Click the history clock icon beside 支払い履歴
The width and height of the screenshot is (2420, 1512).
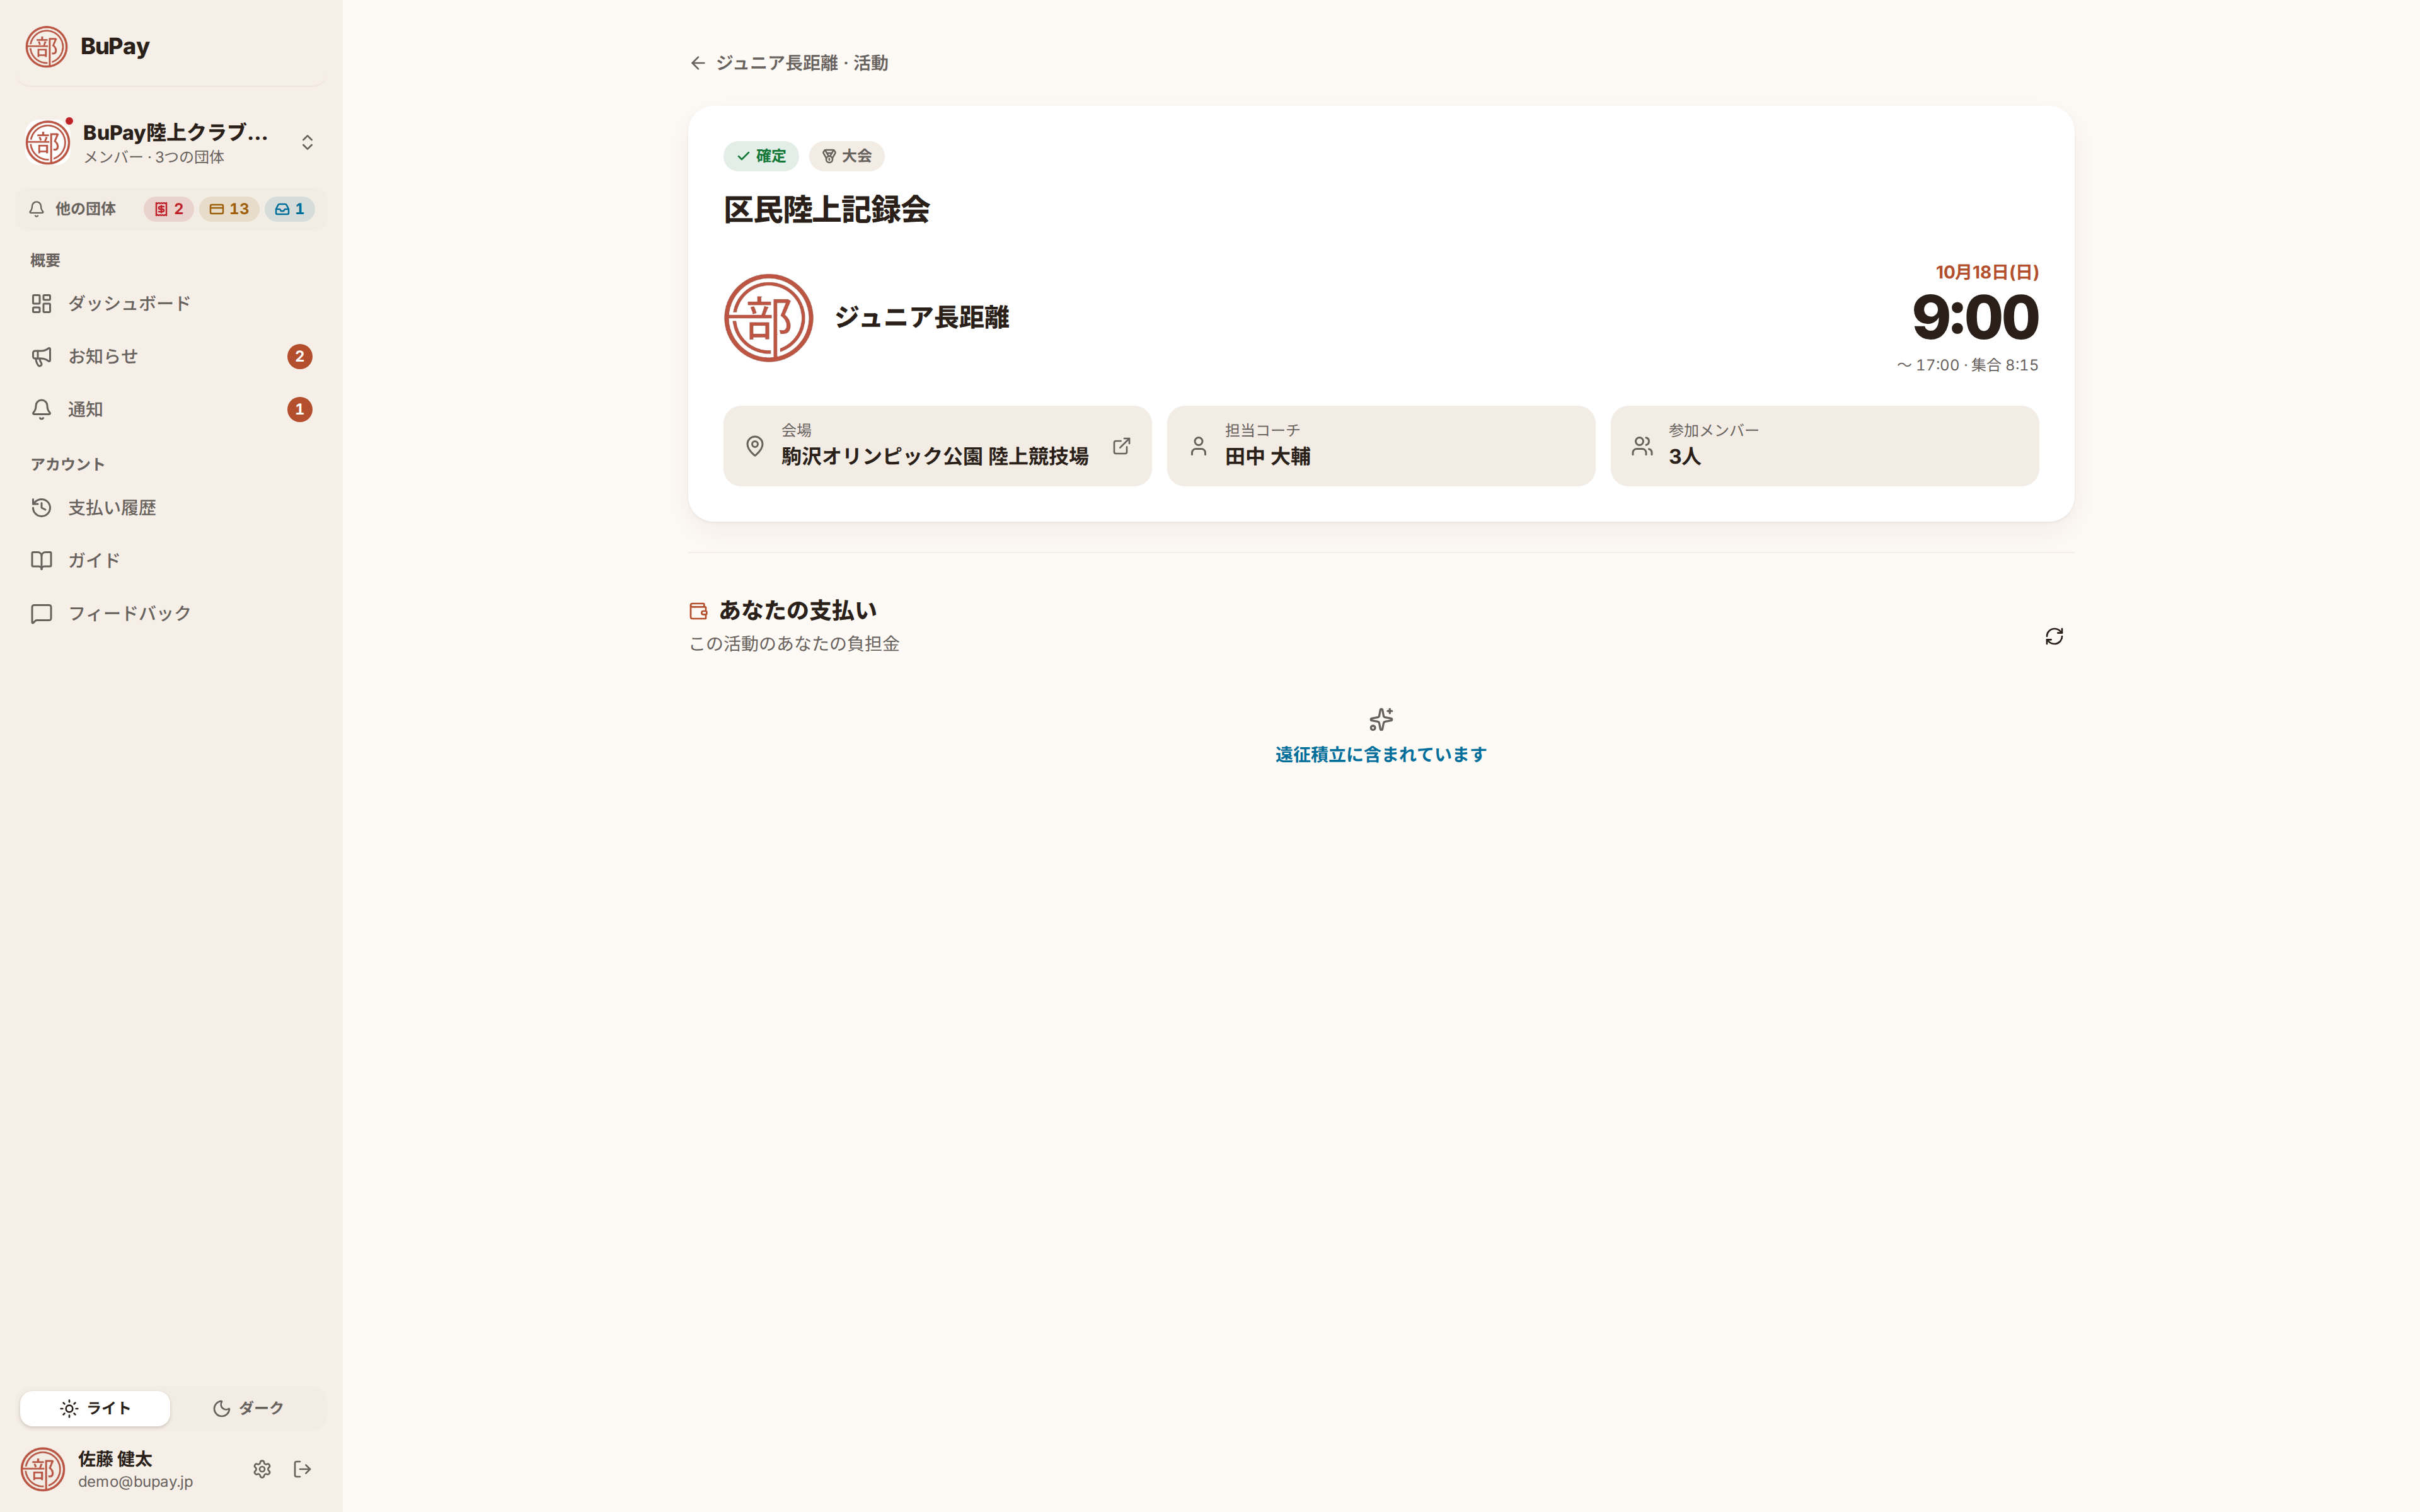click(x=41, y=507)
